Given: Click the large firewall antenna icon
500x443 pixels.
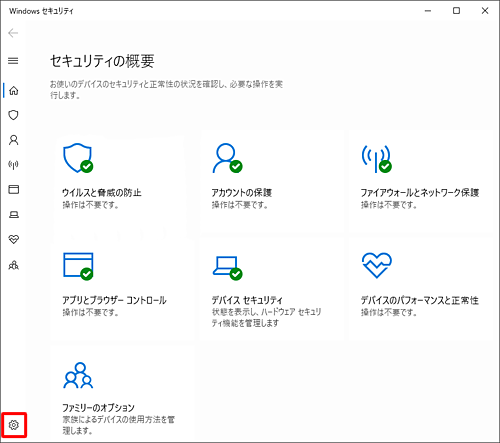Looking at the screenshot, I should pyautogui.click(x=377, y=159).
